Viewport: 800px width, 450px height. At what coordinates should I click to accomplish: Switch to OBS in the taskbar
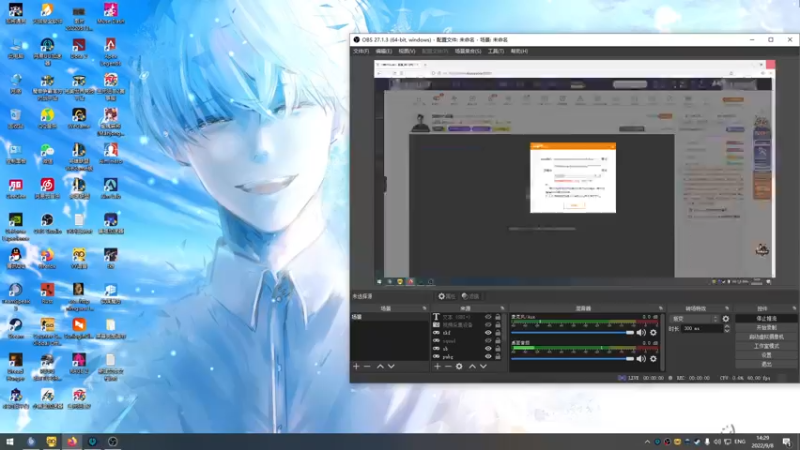113,441
